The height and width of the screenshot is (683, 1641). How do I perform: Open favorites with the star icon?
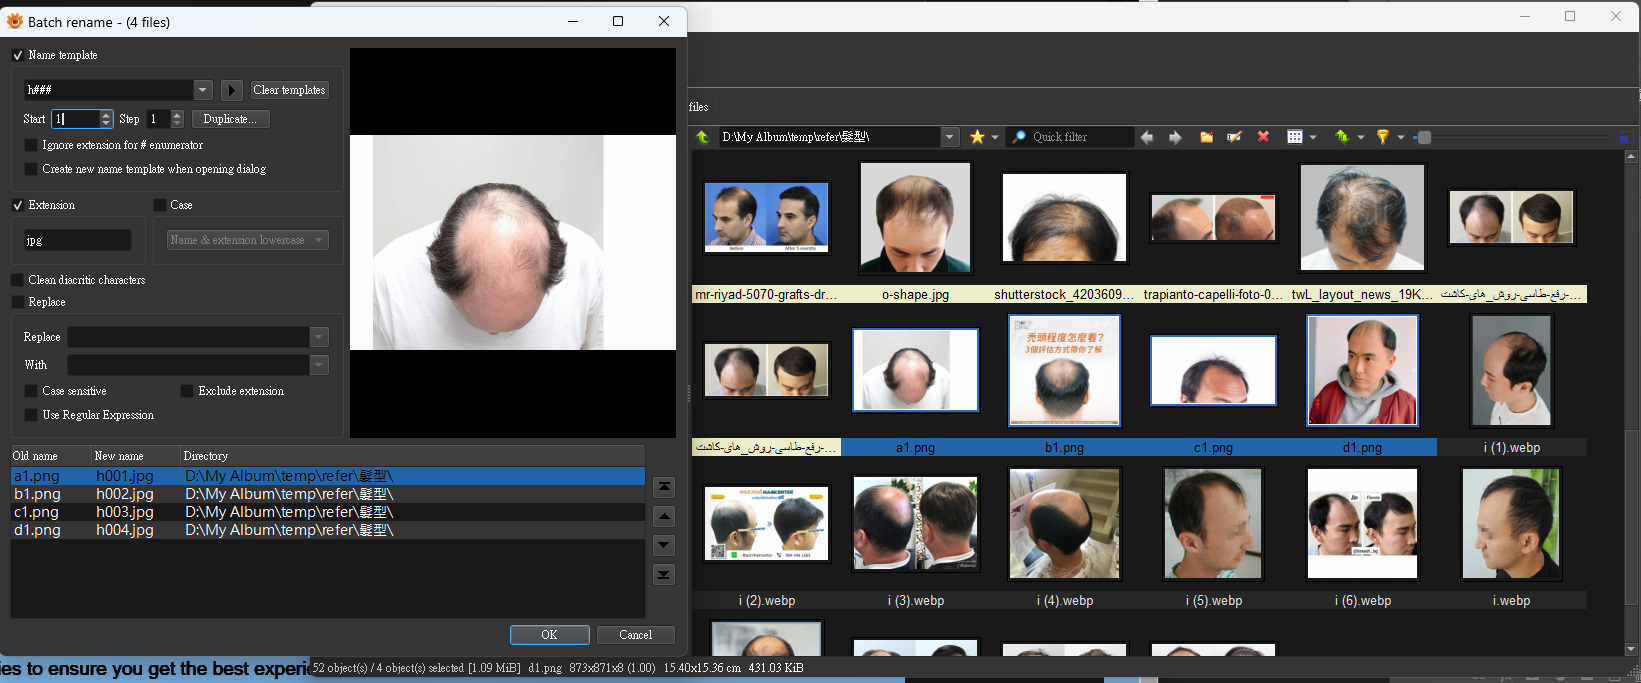977,137
